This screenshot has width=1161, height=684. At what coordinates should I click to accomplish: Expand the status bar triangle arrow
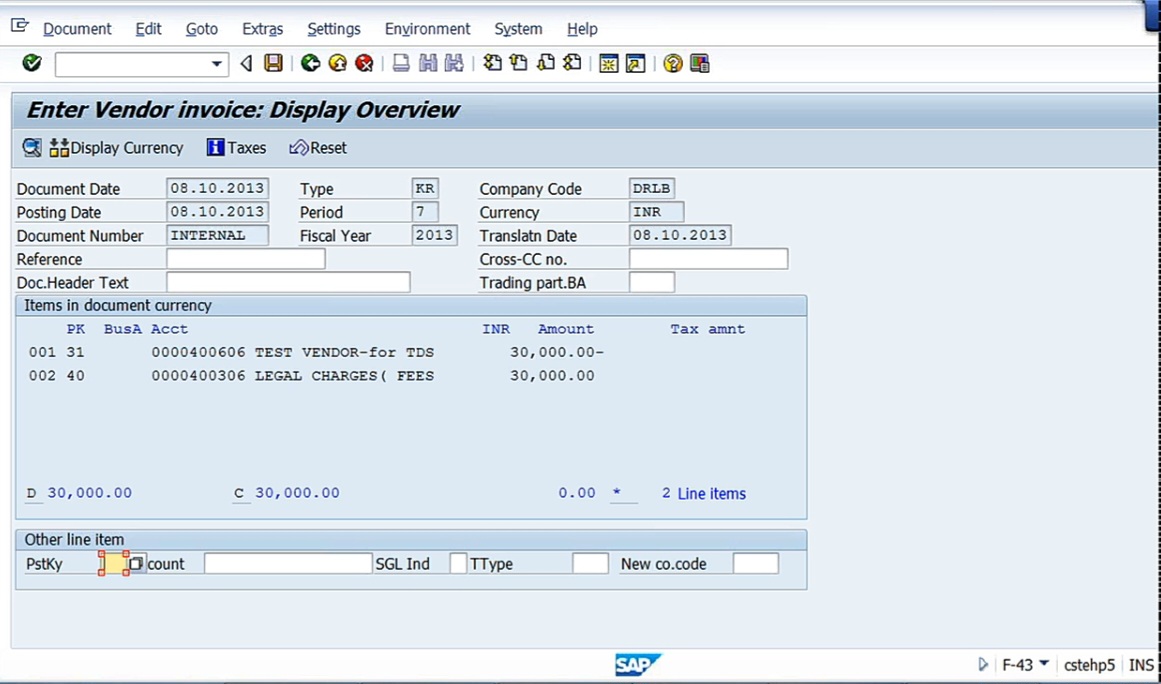[983, 665]
